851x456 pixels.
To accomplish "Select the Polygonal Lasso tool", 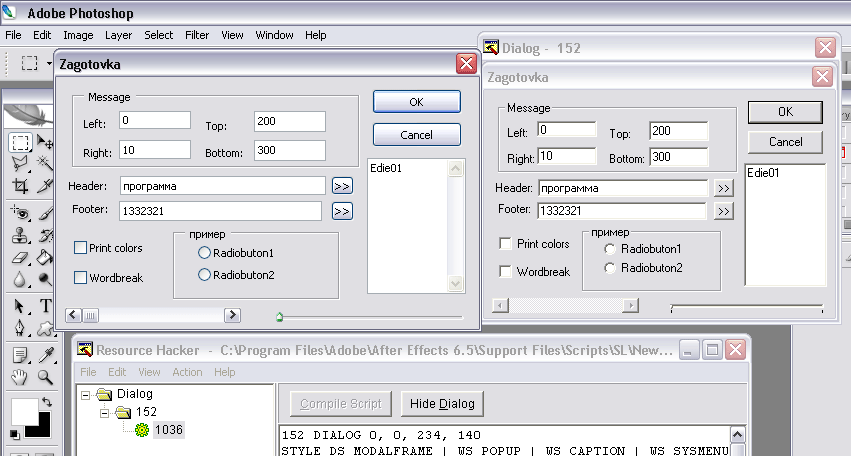I will [x=20, y=163].
